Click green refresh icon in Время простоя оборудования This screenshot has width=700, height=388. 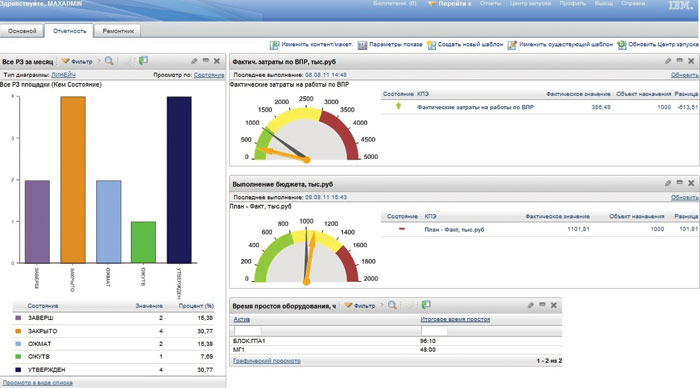[x=426, y=305]
